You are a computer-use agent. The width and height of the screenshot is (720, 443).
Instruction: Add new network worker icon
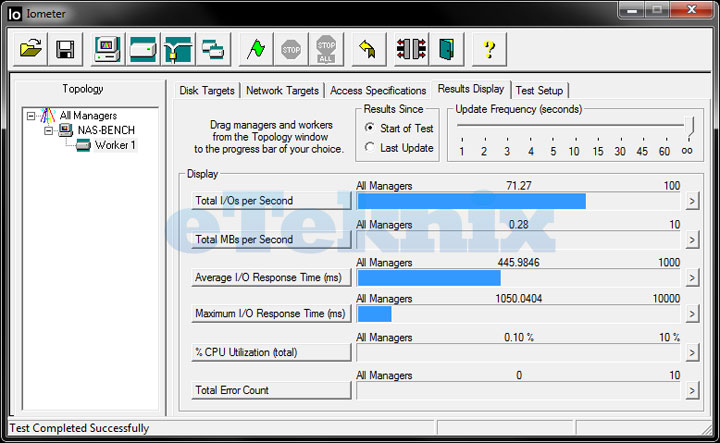[178, 49]
